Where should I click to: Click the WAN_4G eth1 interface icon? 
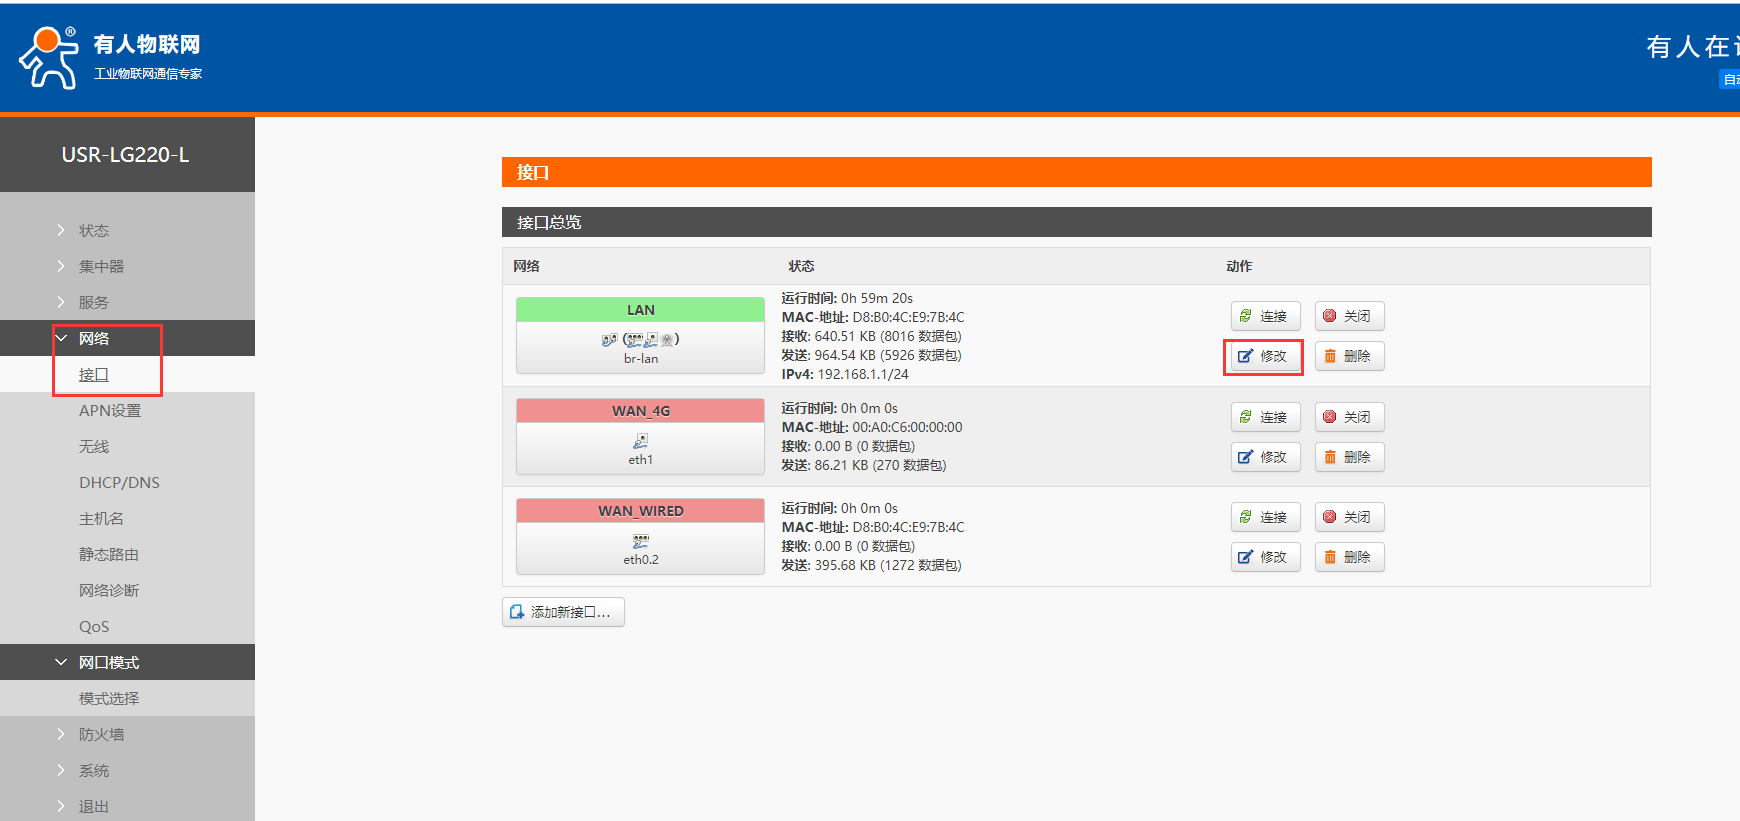tap(640, 441)
